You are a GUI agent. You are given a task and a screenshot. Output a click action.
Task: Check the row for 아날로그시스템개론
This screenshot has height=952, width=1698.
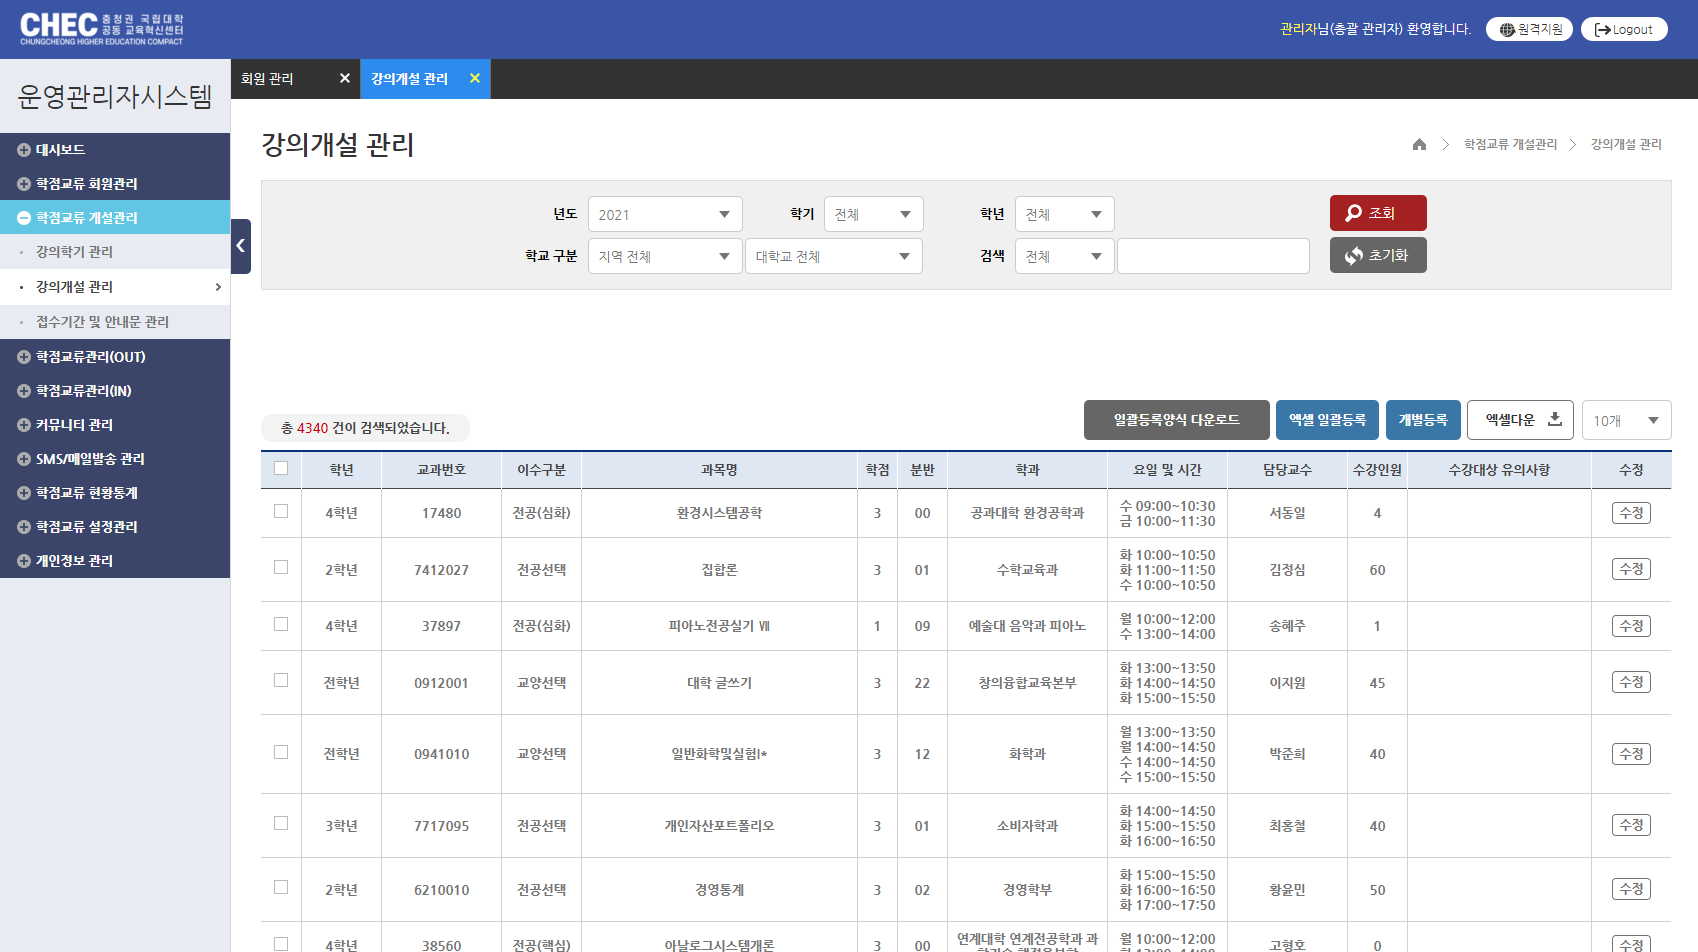tap(281, 944)
